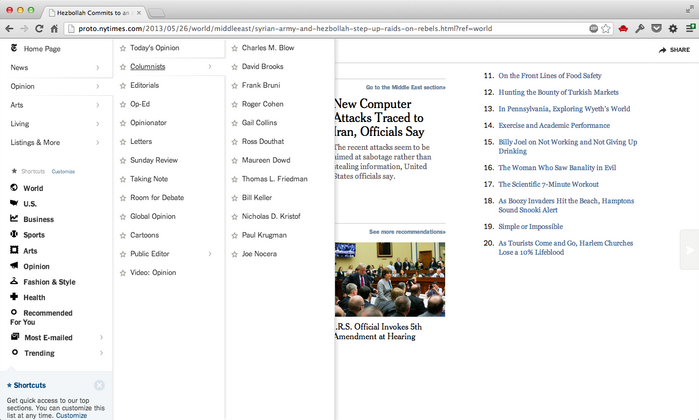Click the Fashion & Style hanger icon

pos(14,281)
